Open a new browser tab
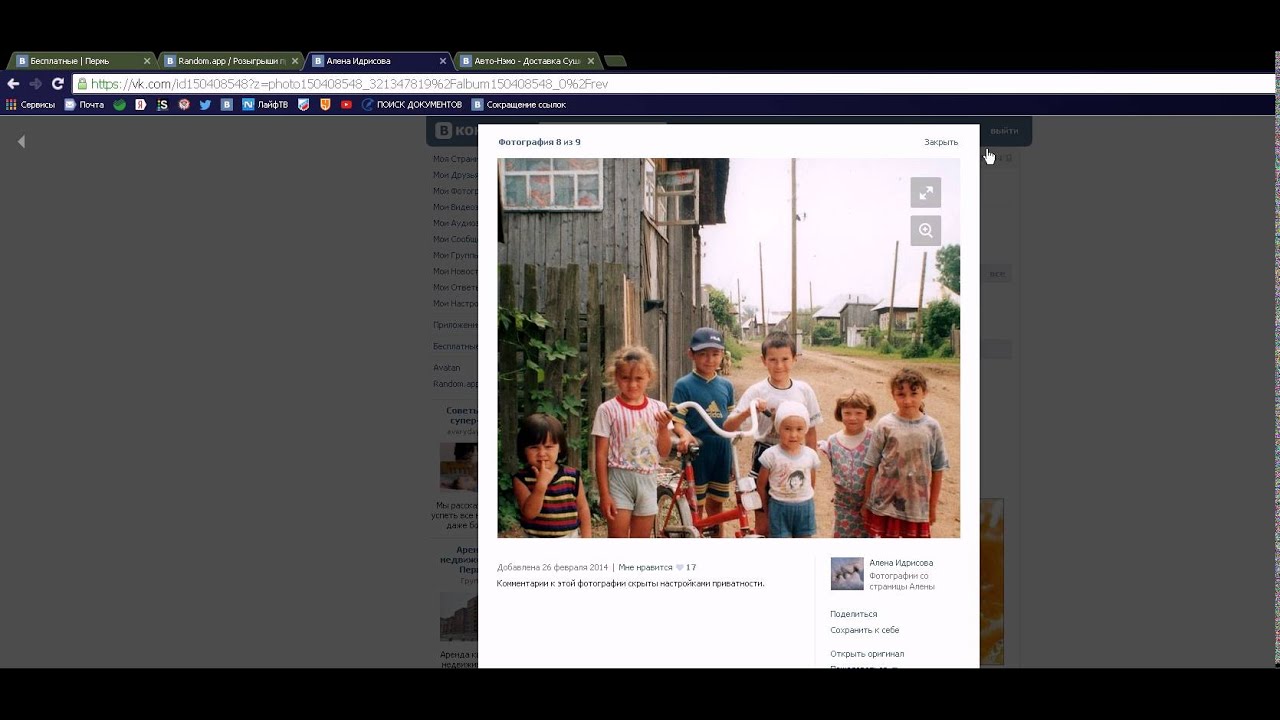This screenshot has height=720, width=1280. pyautogui.click(x=616, y=61)
